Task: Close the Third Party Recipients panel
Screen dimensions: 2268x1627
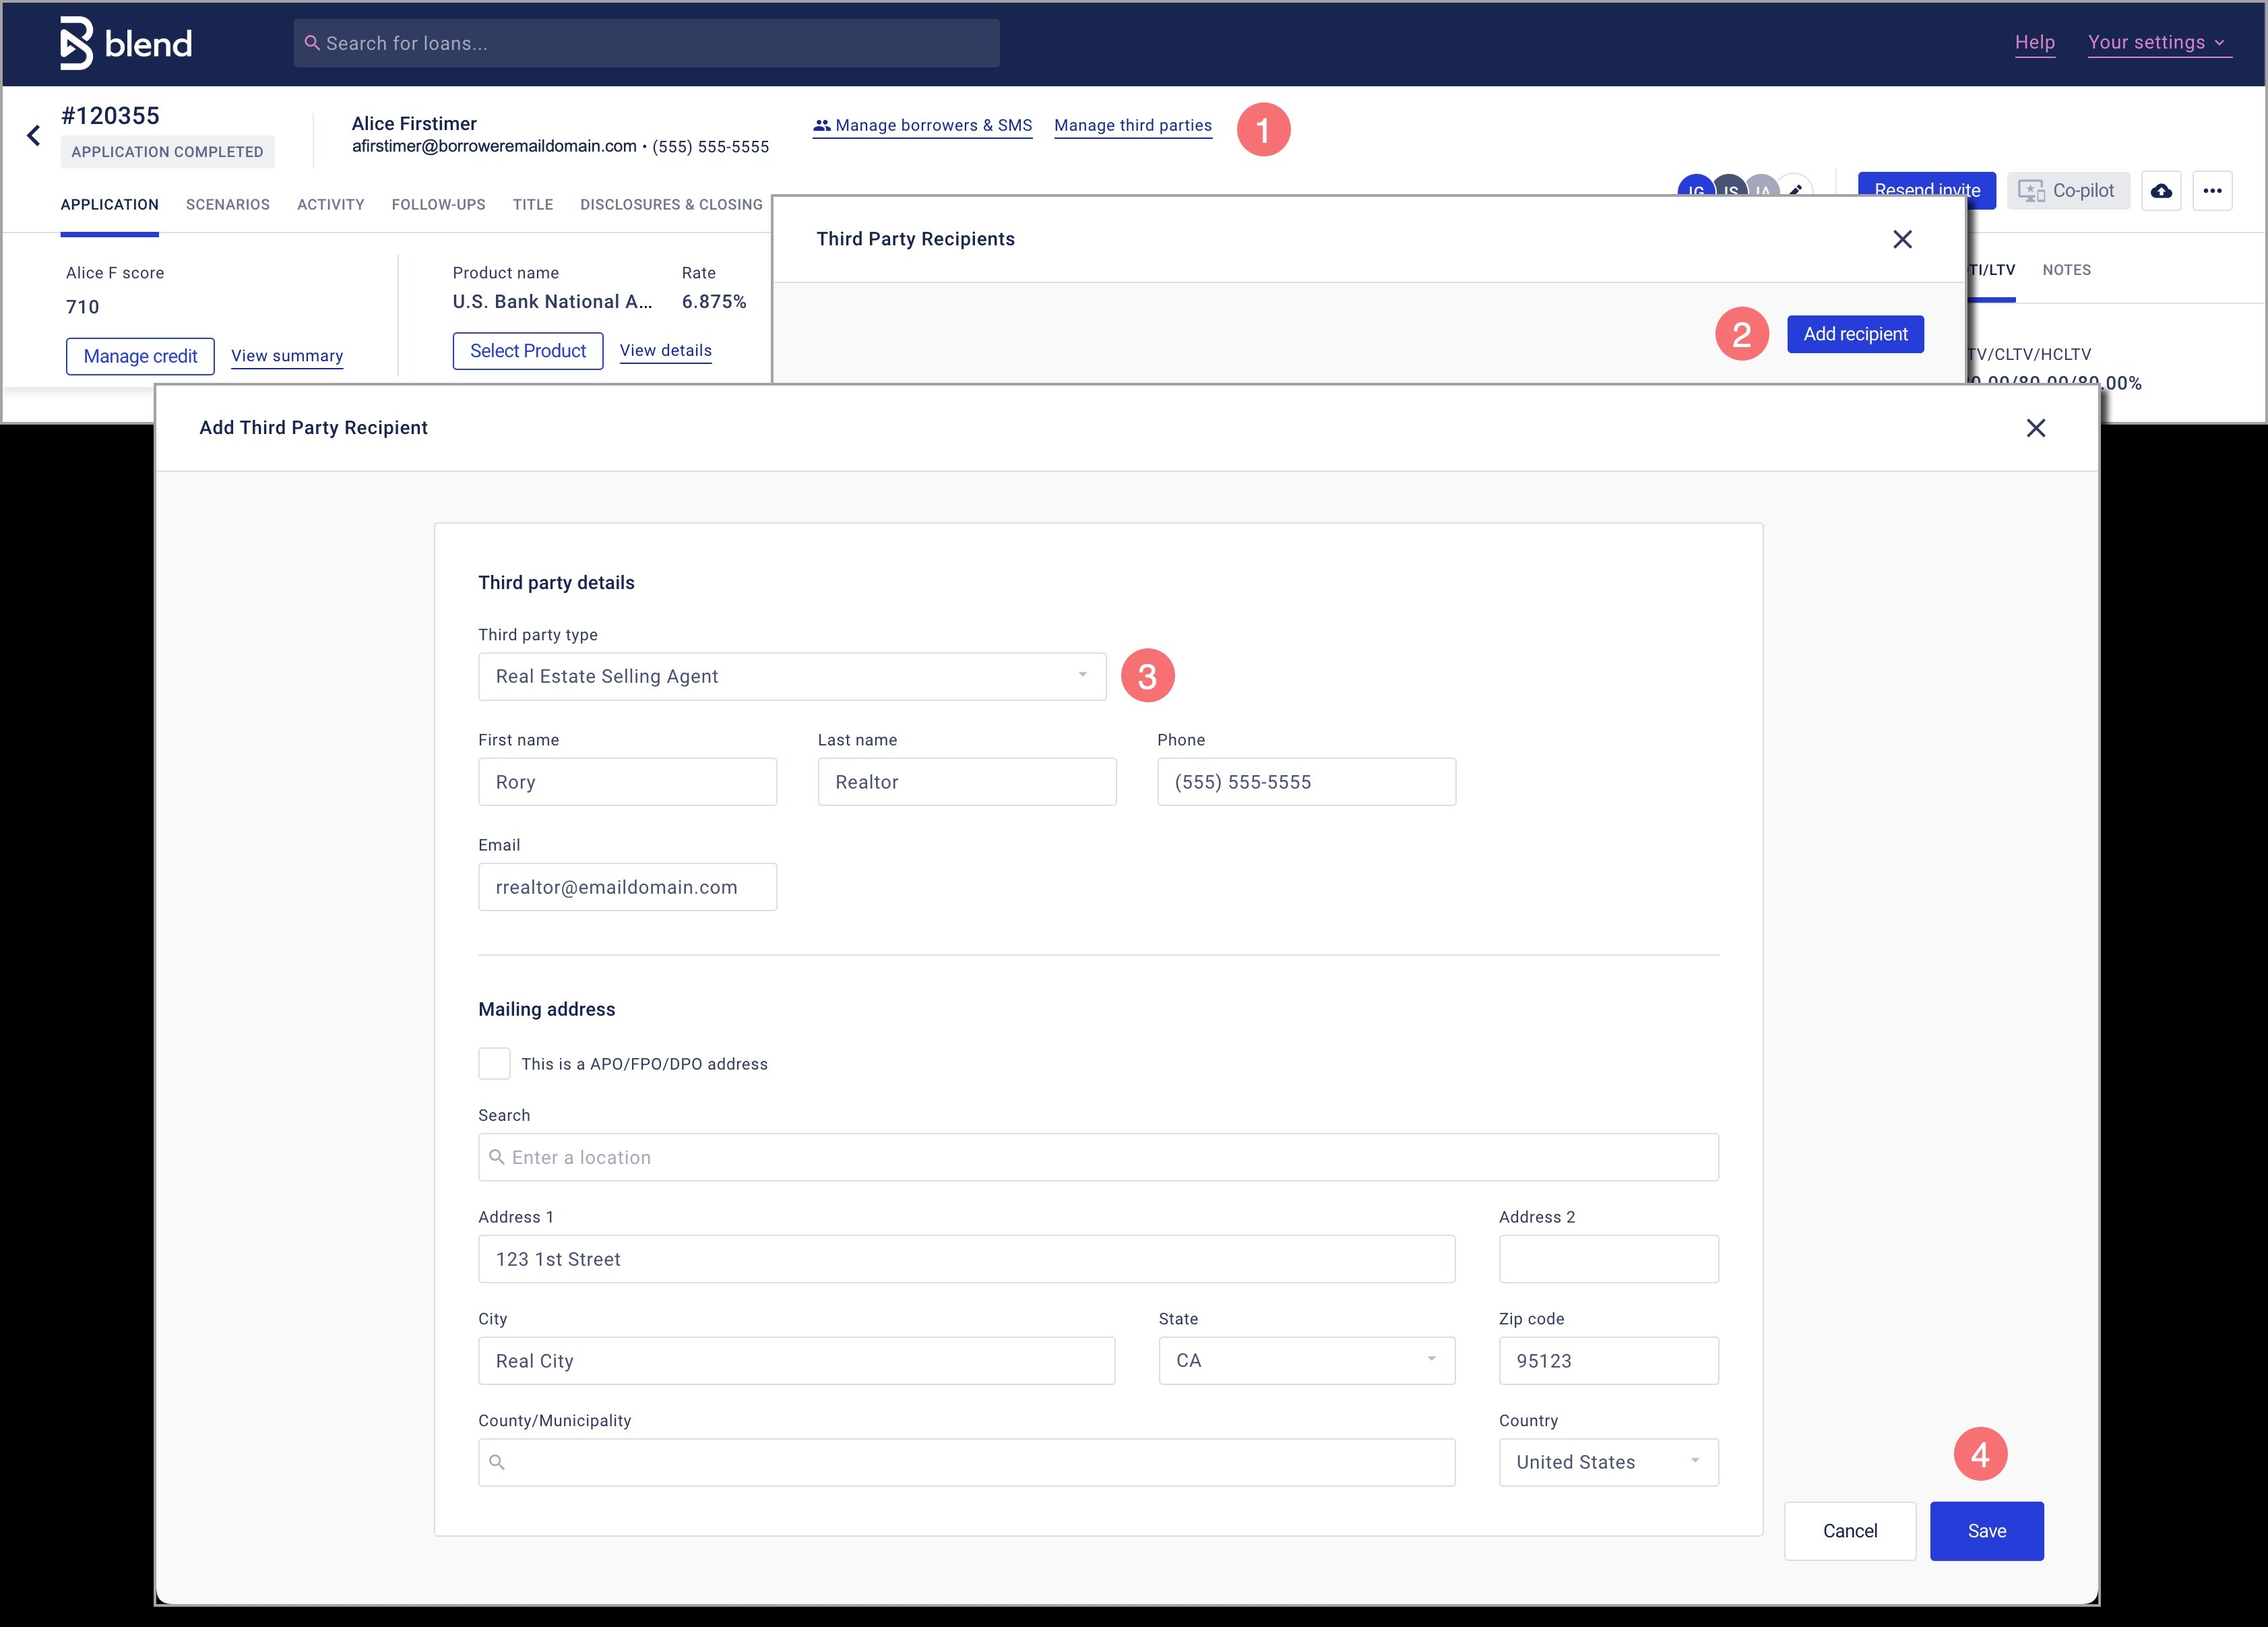Action: (x=1902, y=239)
